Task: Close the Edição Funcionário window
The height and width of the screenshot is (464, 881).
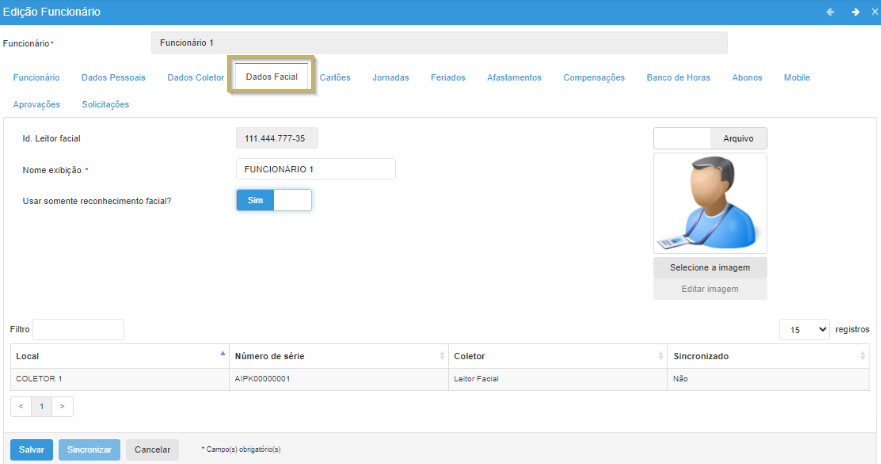Action: (874, 12)
